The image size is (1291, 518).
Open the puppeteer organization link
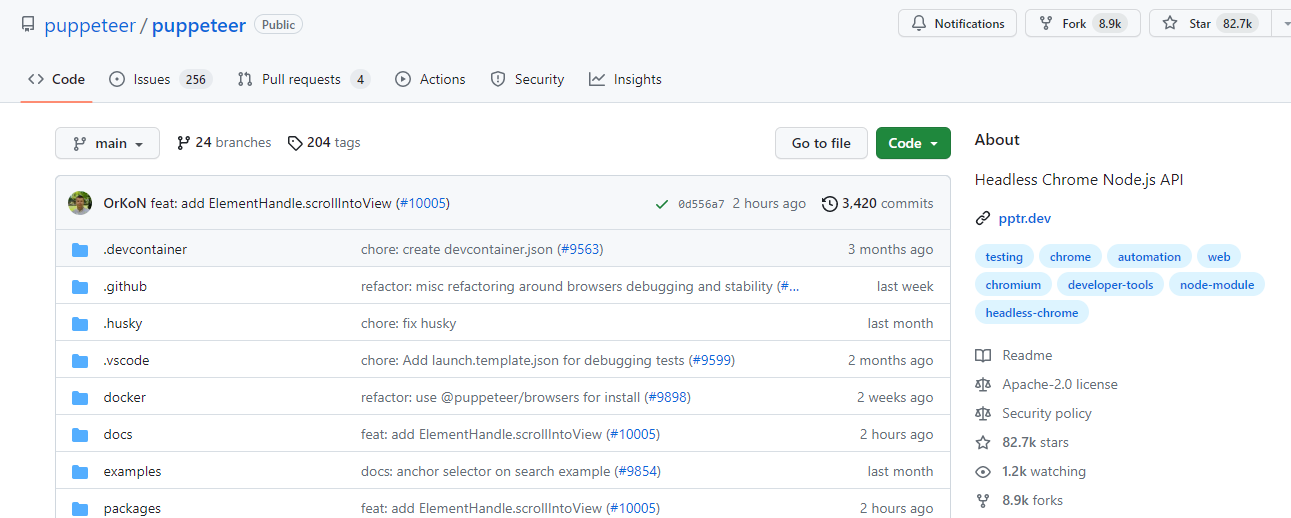click(90, 25)
